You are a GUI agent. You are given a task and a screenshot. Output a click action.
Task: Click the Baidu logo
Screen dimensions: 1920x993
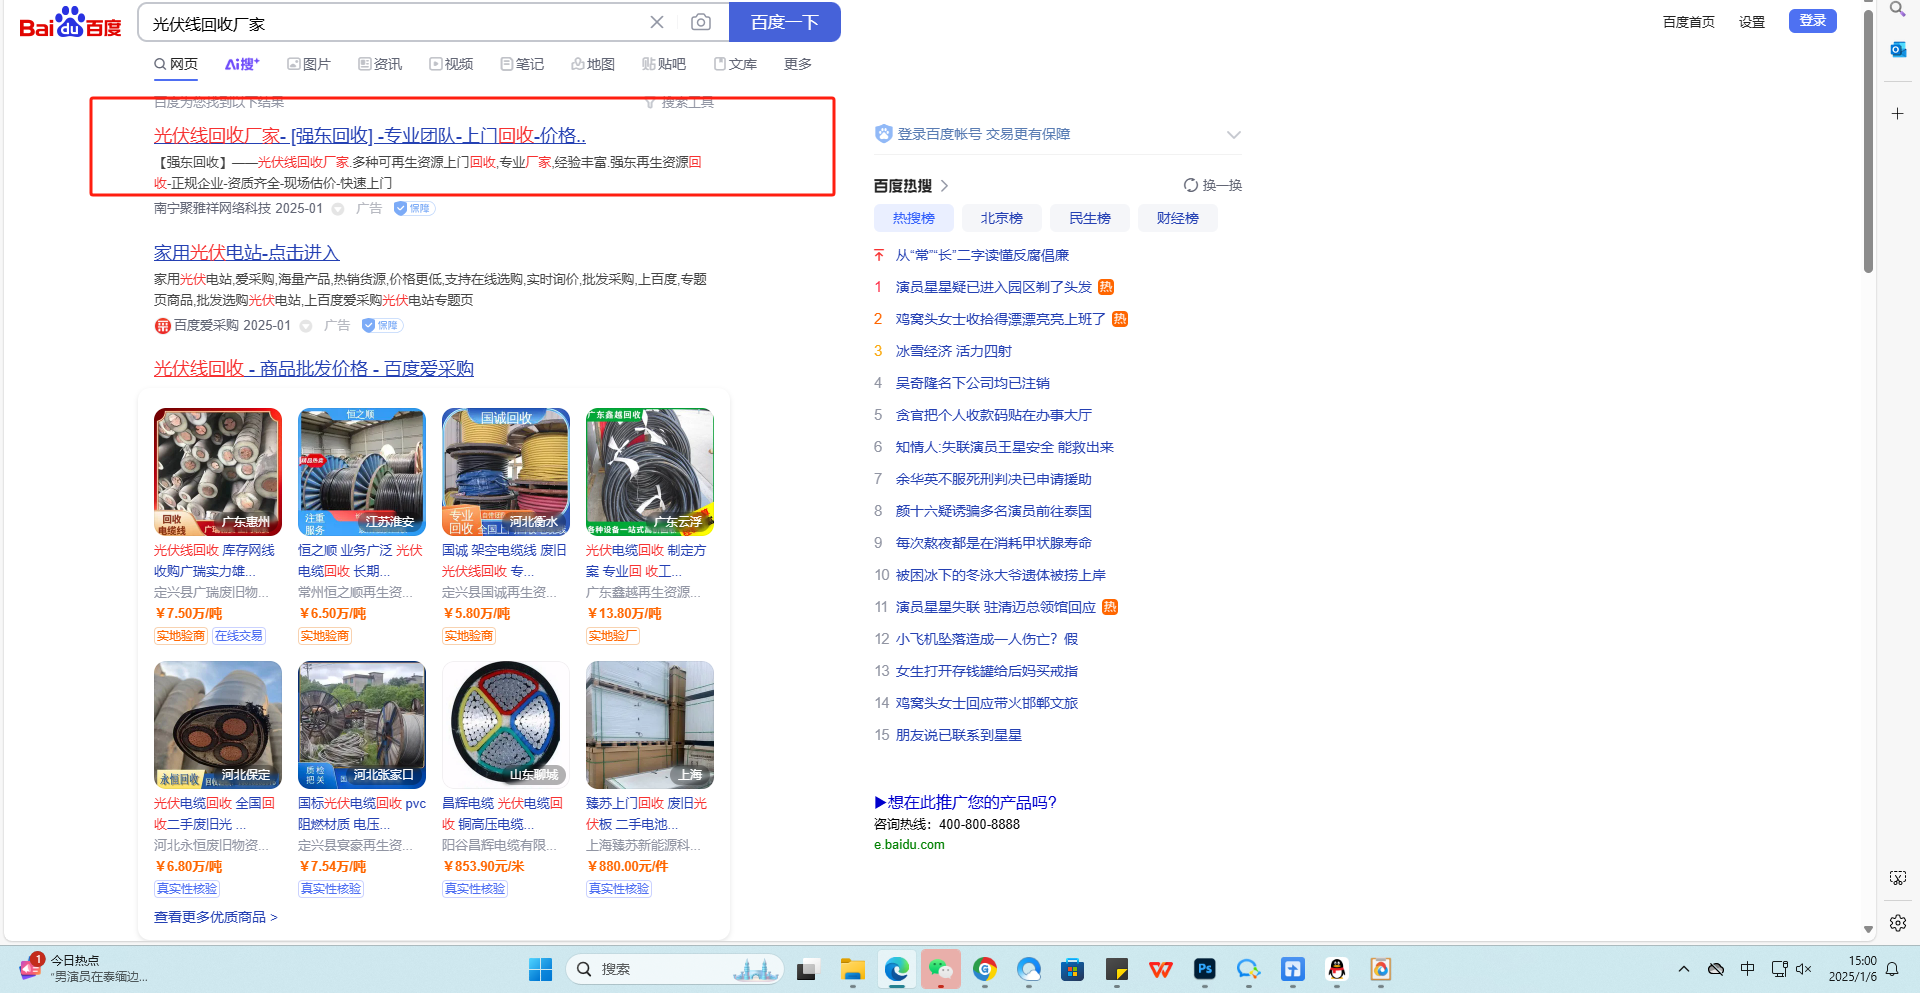pyautogui.click(x=70, y=23)
